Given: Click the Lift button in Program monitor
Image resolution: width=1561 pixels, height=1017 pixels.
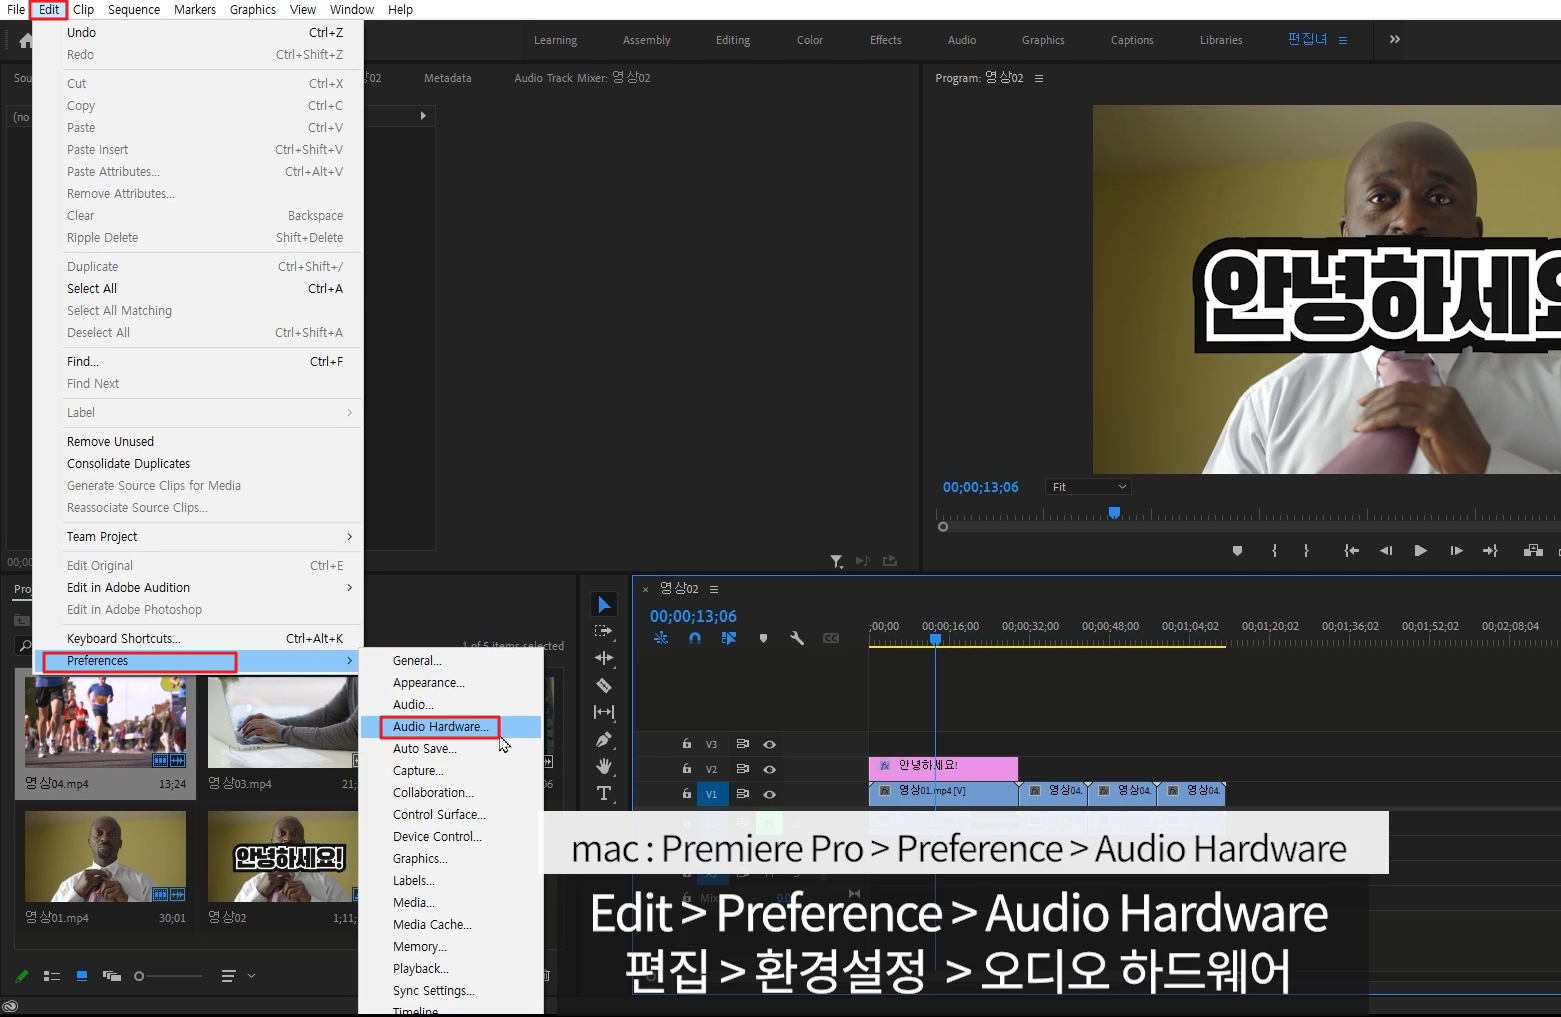Looking at the screenshot, I should coord(1532,551).
